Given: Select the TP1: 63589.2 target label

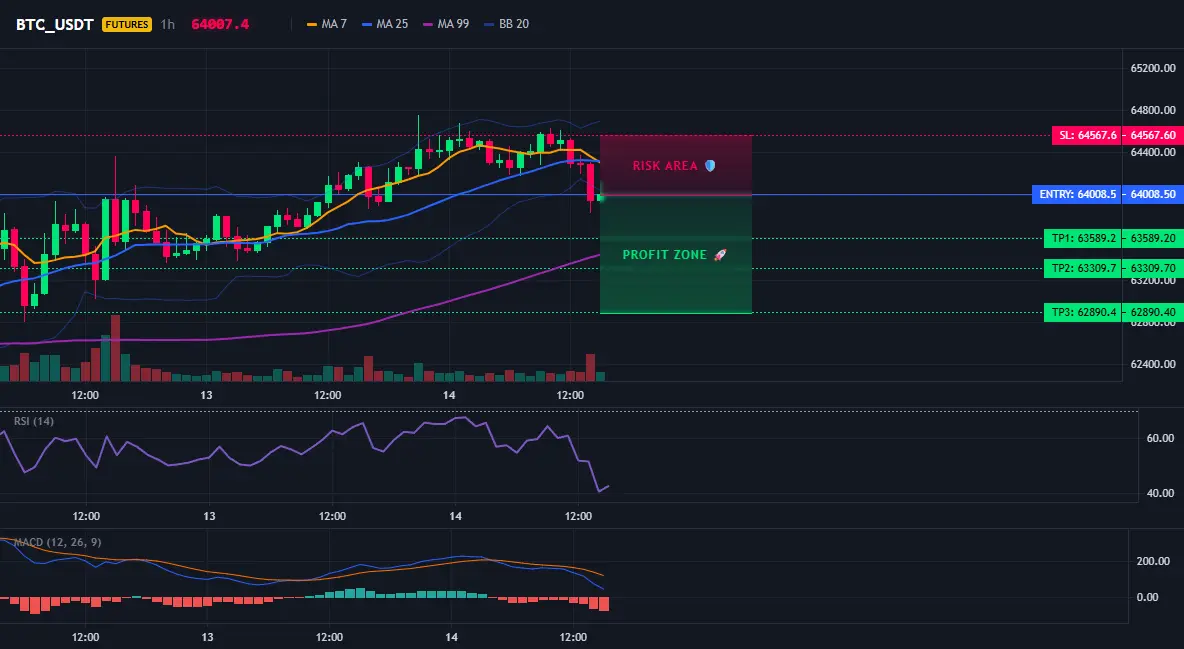Looking at the screenshot, I should 1083,238.
